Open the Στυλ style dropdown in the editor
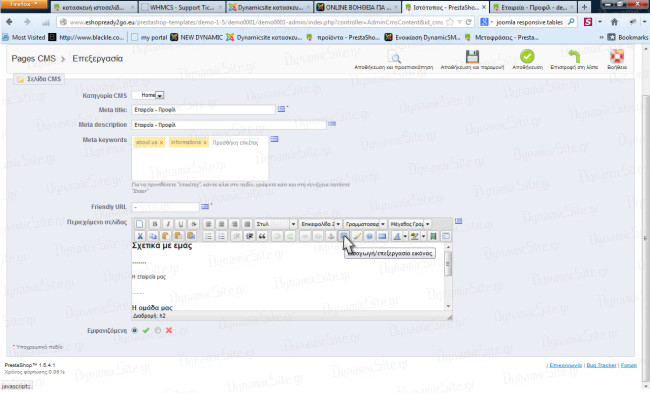 pos(275,224)
